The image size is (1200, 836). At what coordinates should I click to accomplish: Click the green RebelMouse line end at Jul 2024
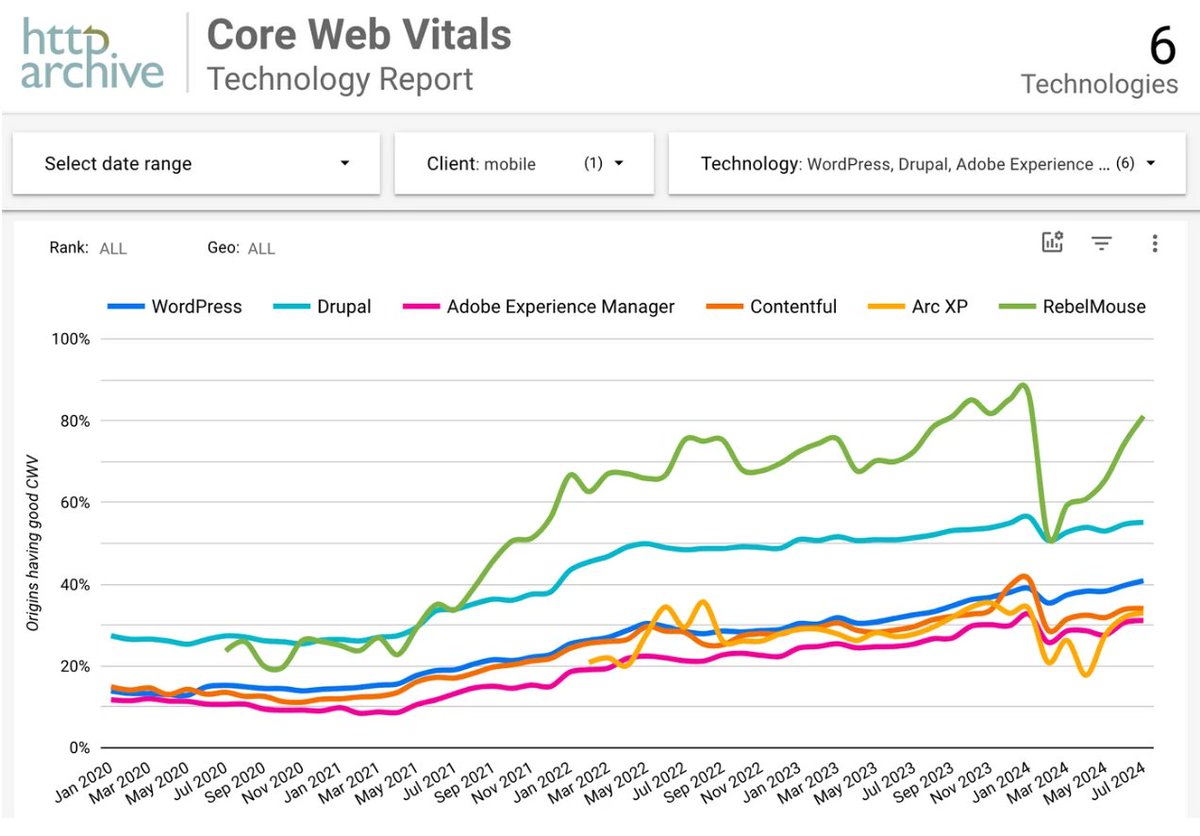1142,418
